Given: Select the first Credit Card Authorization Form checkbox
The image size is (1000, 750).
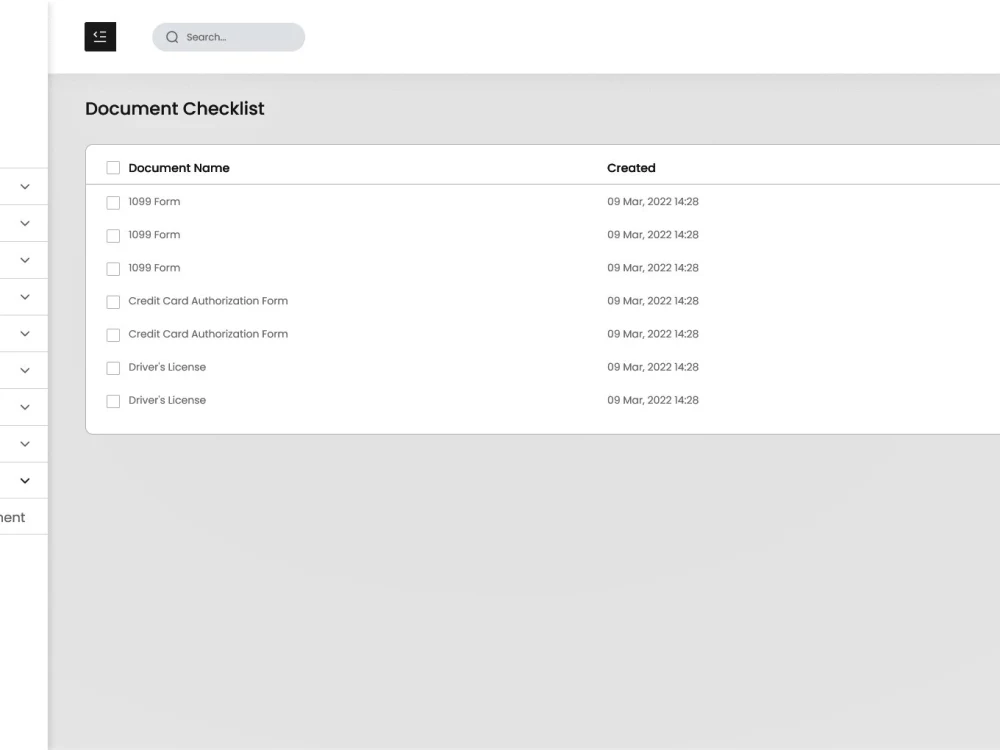Looking at the screenshot, I should tap(113, 302).
